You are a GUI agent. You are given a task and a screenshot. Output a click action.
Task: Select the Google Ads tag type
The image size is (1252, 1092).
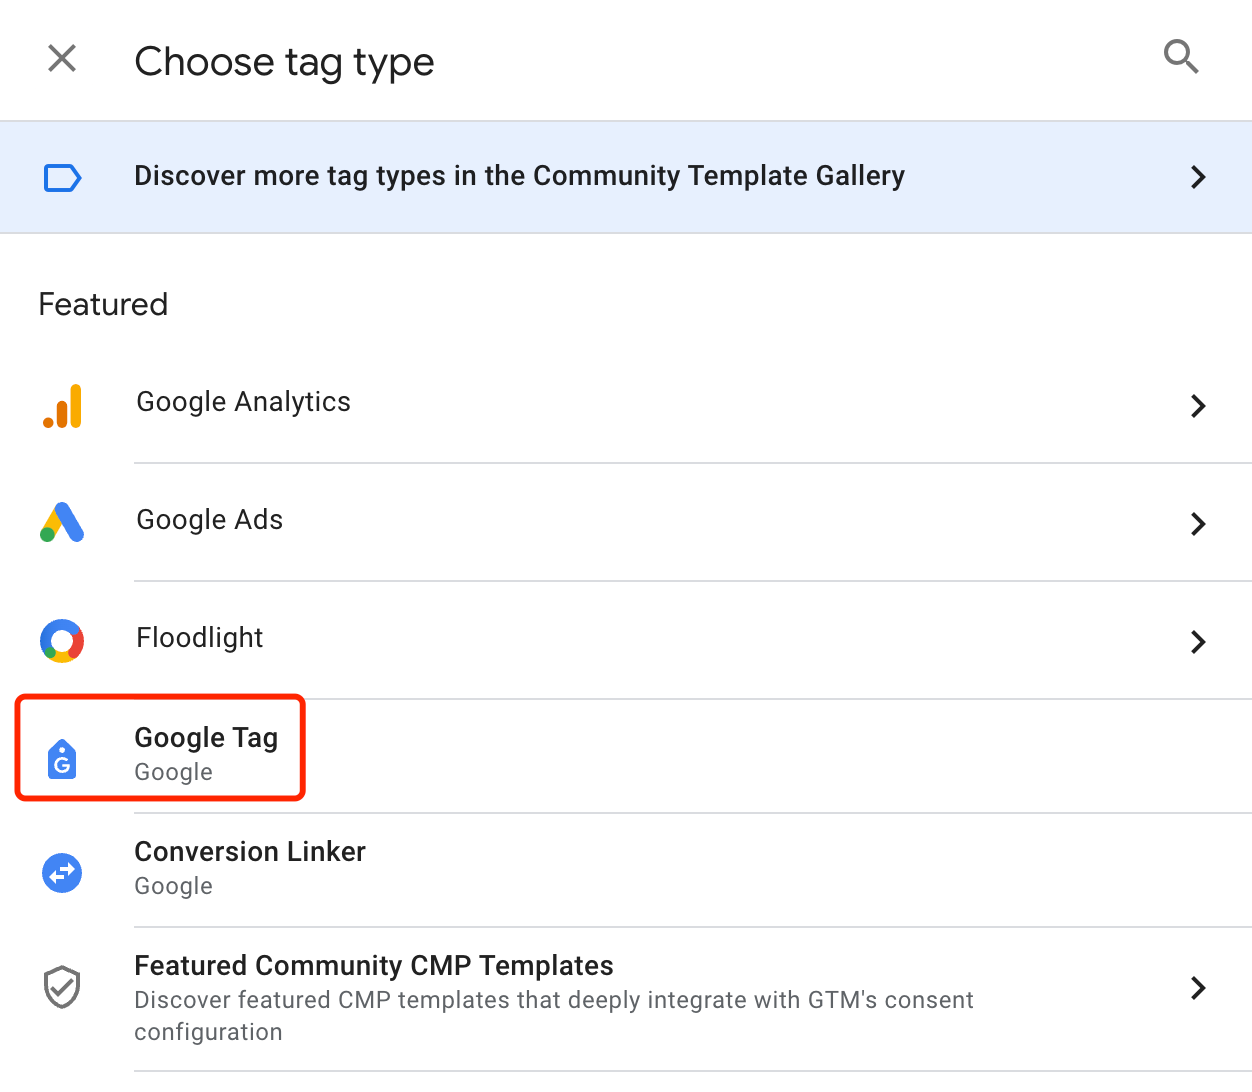coord(210,520)
